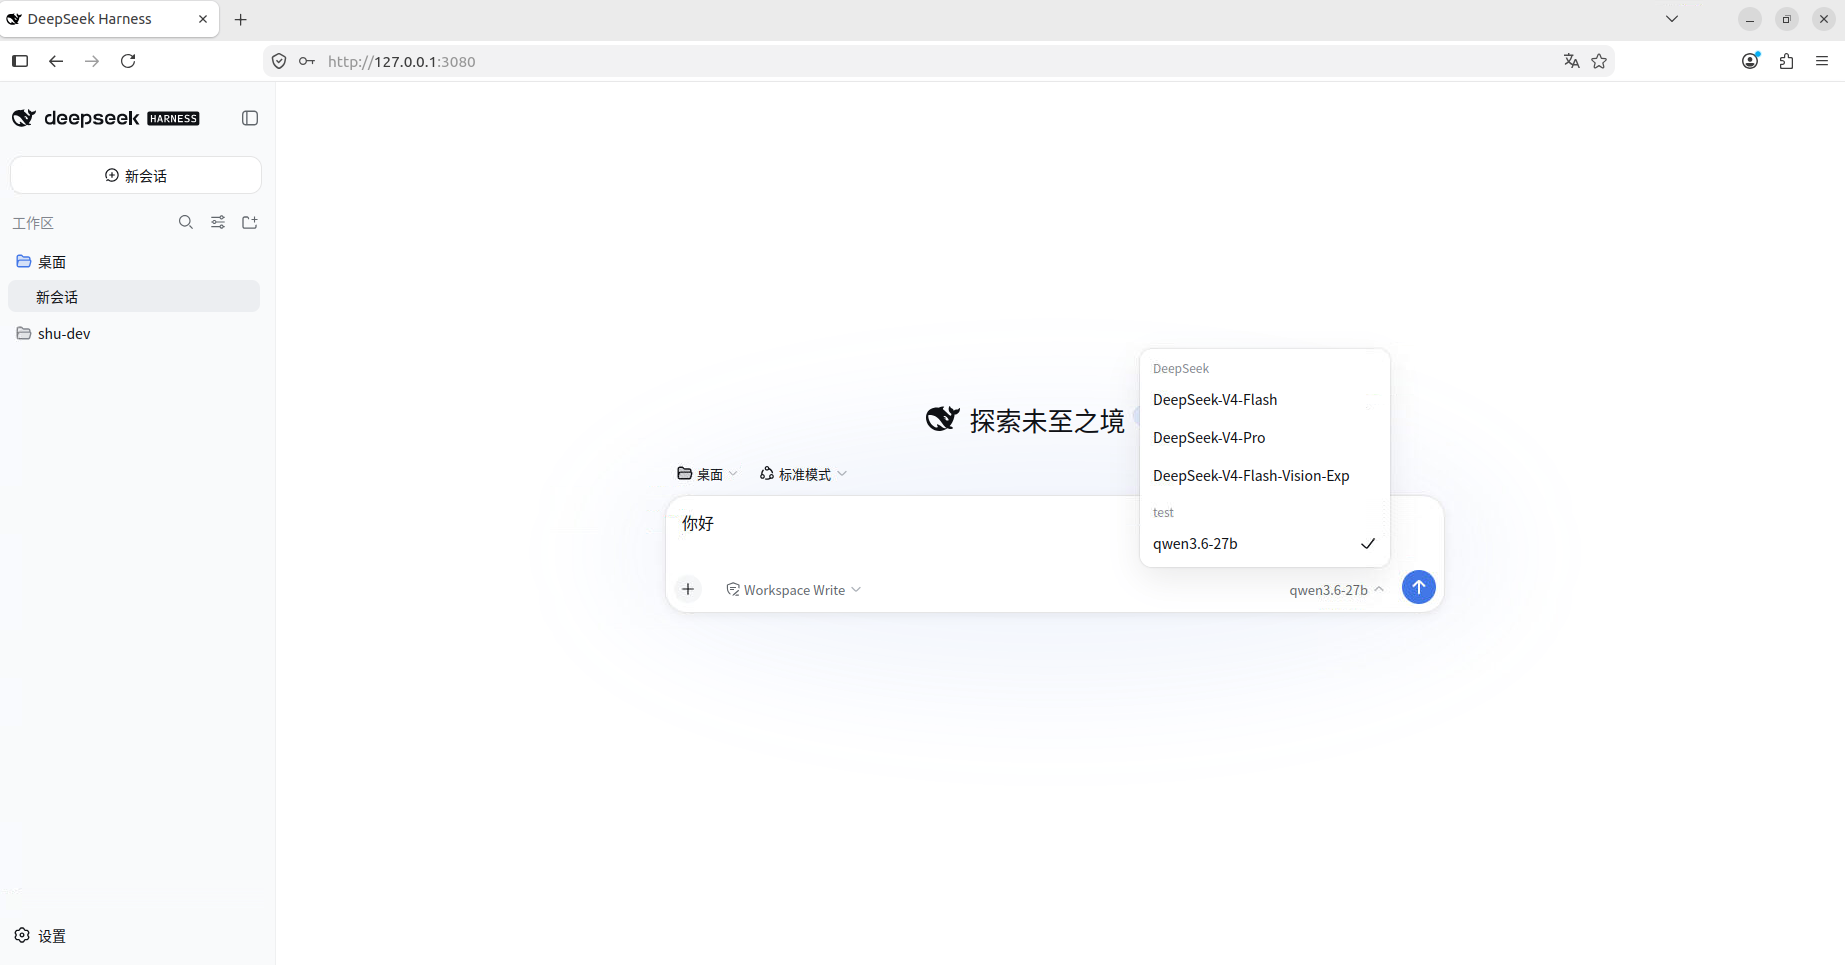The height and width of the screenshot is (965, 1845).
Task: Click the attach plus icon in input box
Action: 688,589
